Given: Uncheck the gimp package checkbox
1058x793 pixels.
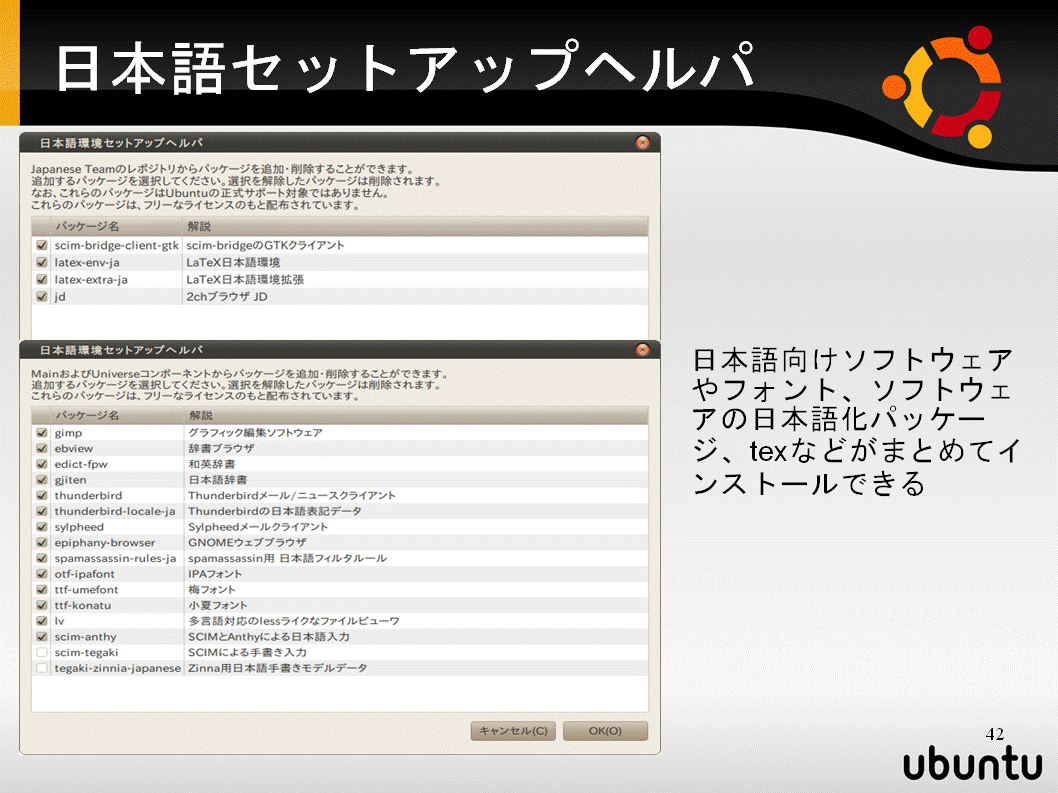Looking at the screenshot, I should tap(42, 433).
